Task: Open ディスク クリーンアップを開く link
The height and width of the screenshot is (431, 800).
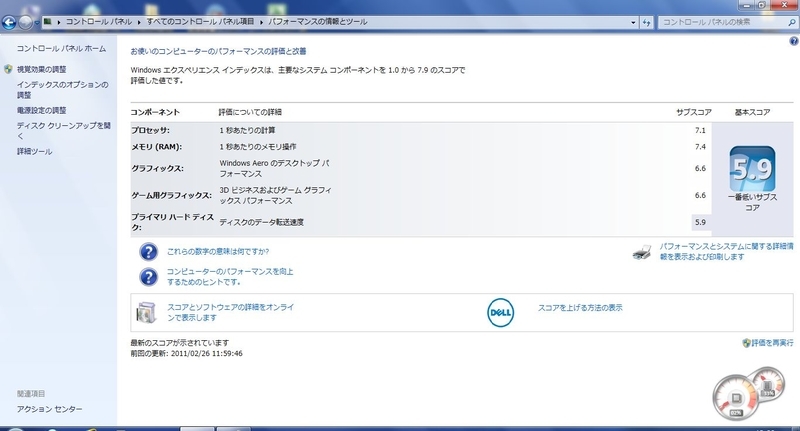Action: 64,131
